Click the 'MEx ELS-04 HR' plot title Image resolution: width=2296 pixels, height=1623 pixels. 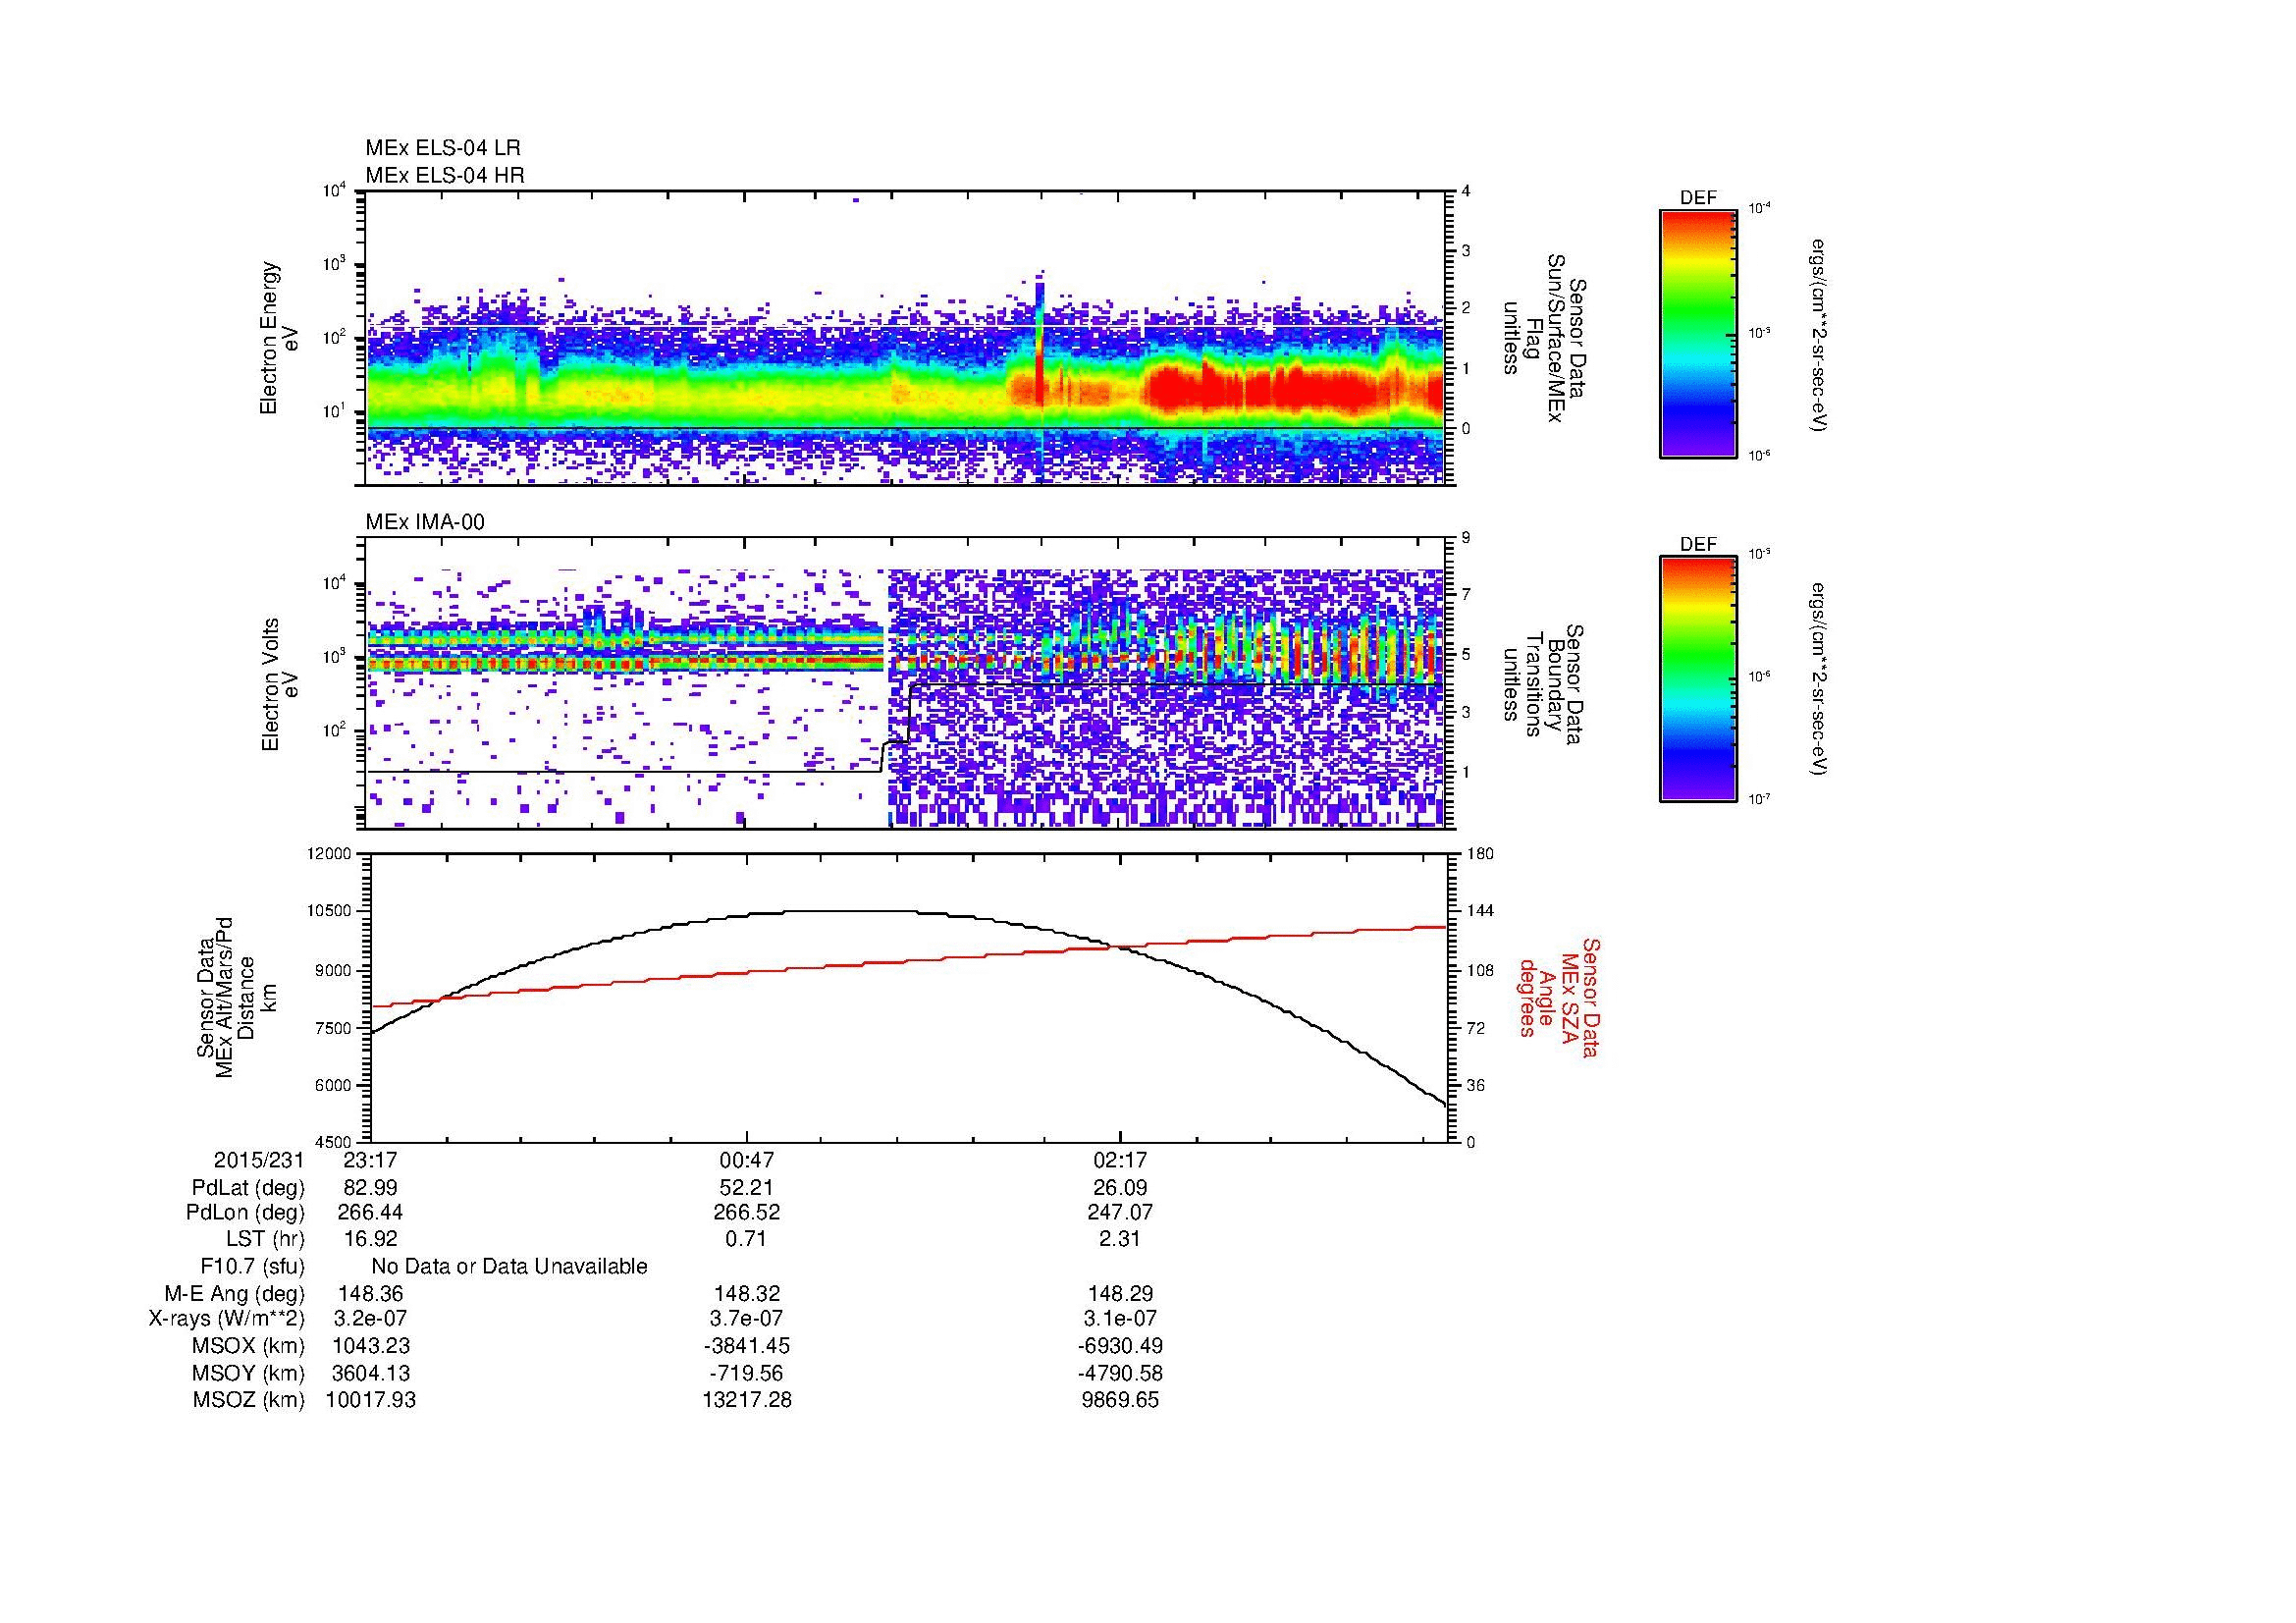pyautogui.click(x=445, y=176)
